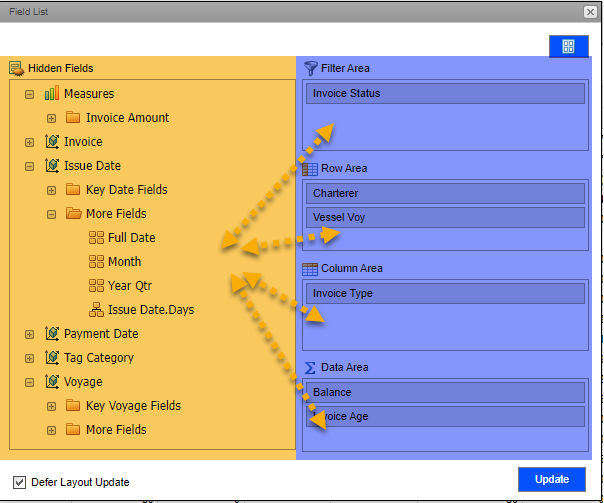Select the Invoice Status filter field

[444, 93]
